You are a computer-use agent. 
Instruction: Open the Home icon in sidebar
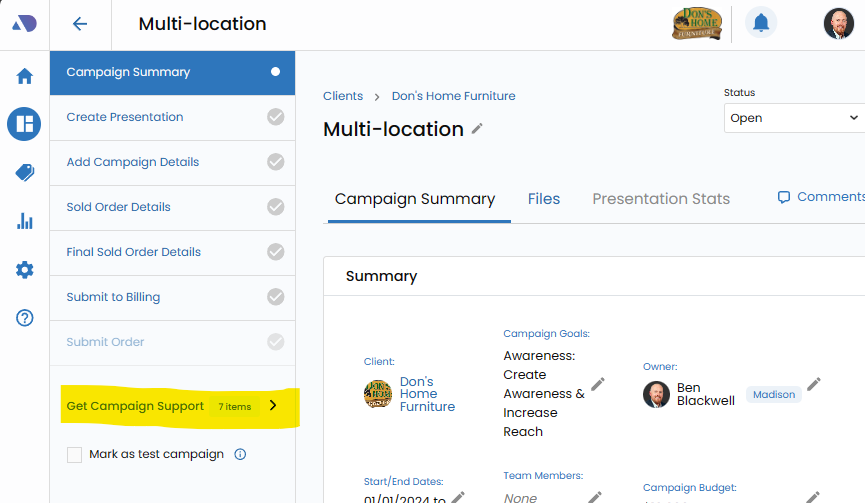[25, 77]
